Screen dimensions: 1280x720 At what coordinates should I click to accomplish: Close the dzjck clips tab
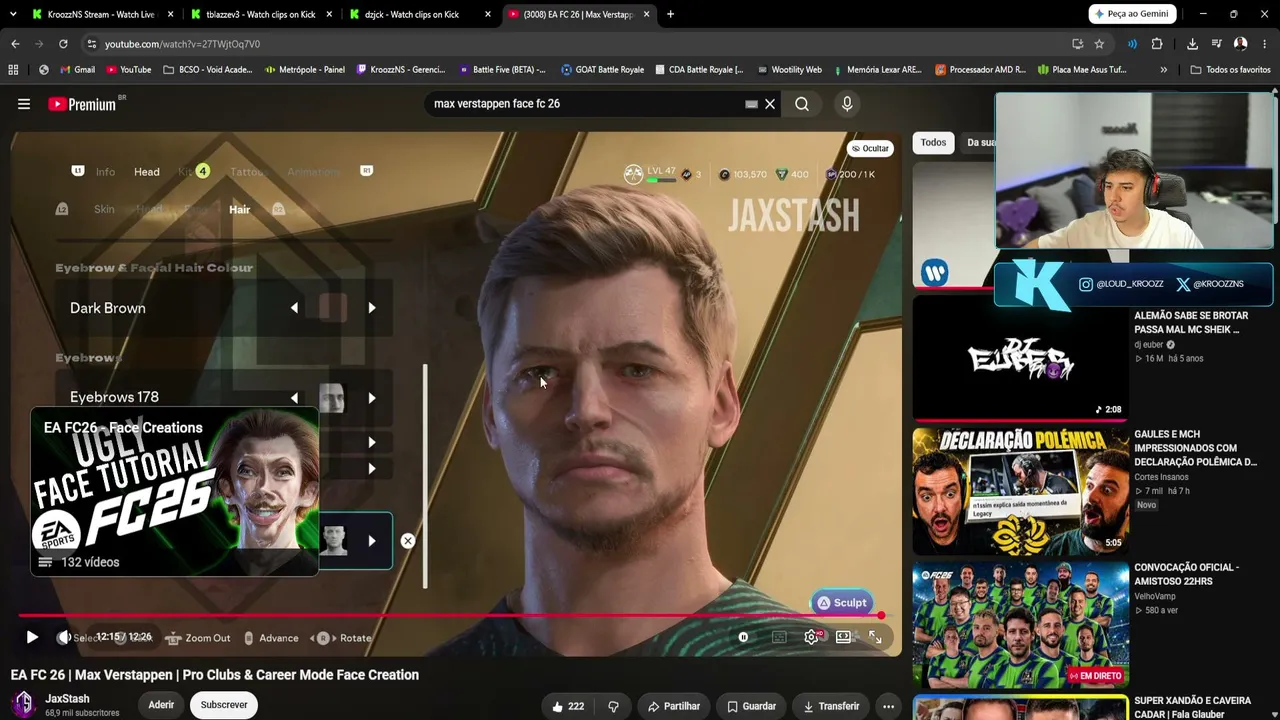pos(487,14)
